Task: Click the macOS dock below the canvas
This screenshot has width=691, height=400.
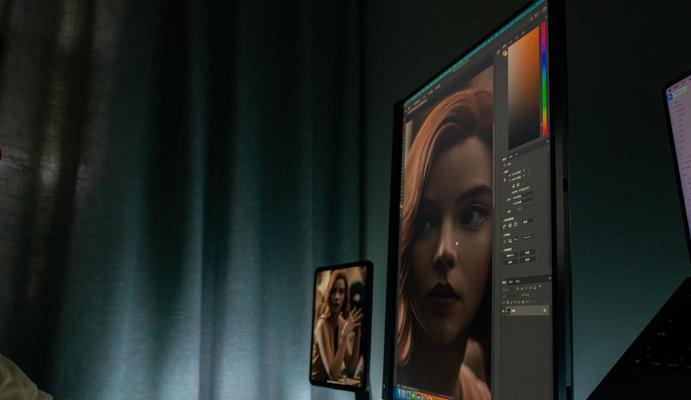Action: click(422, 395)
